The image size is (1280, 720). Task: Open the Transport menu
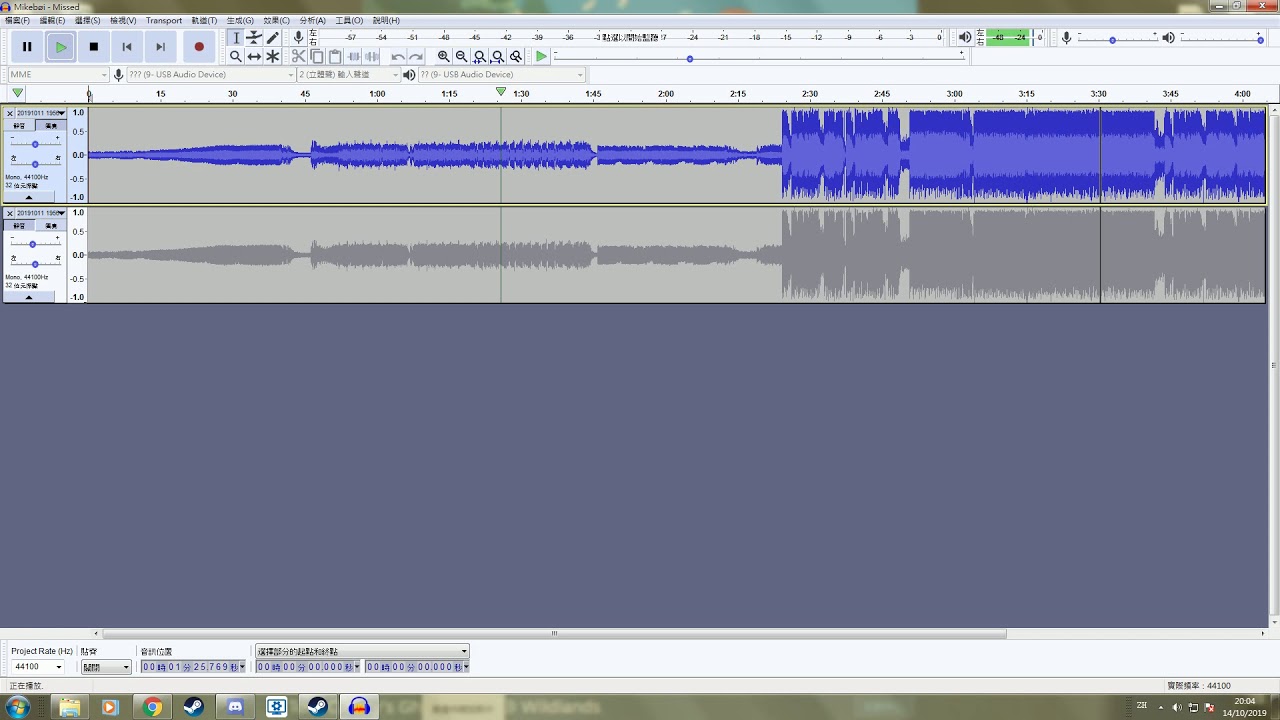point(164,20)
